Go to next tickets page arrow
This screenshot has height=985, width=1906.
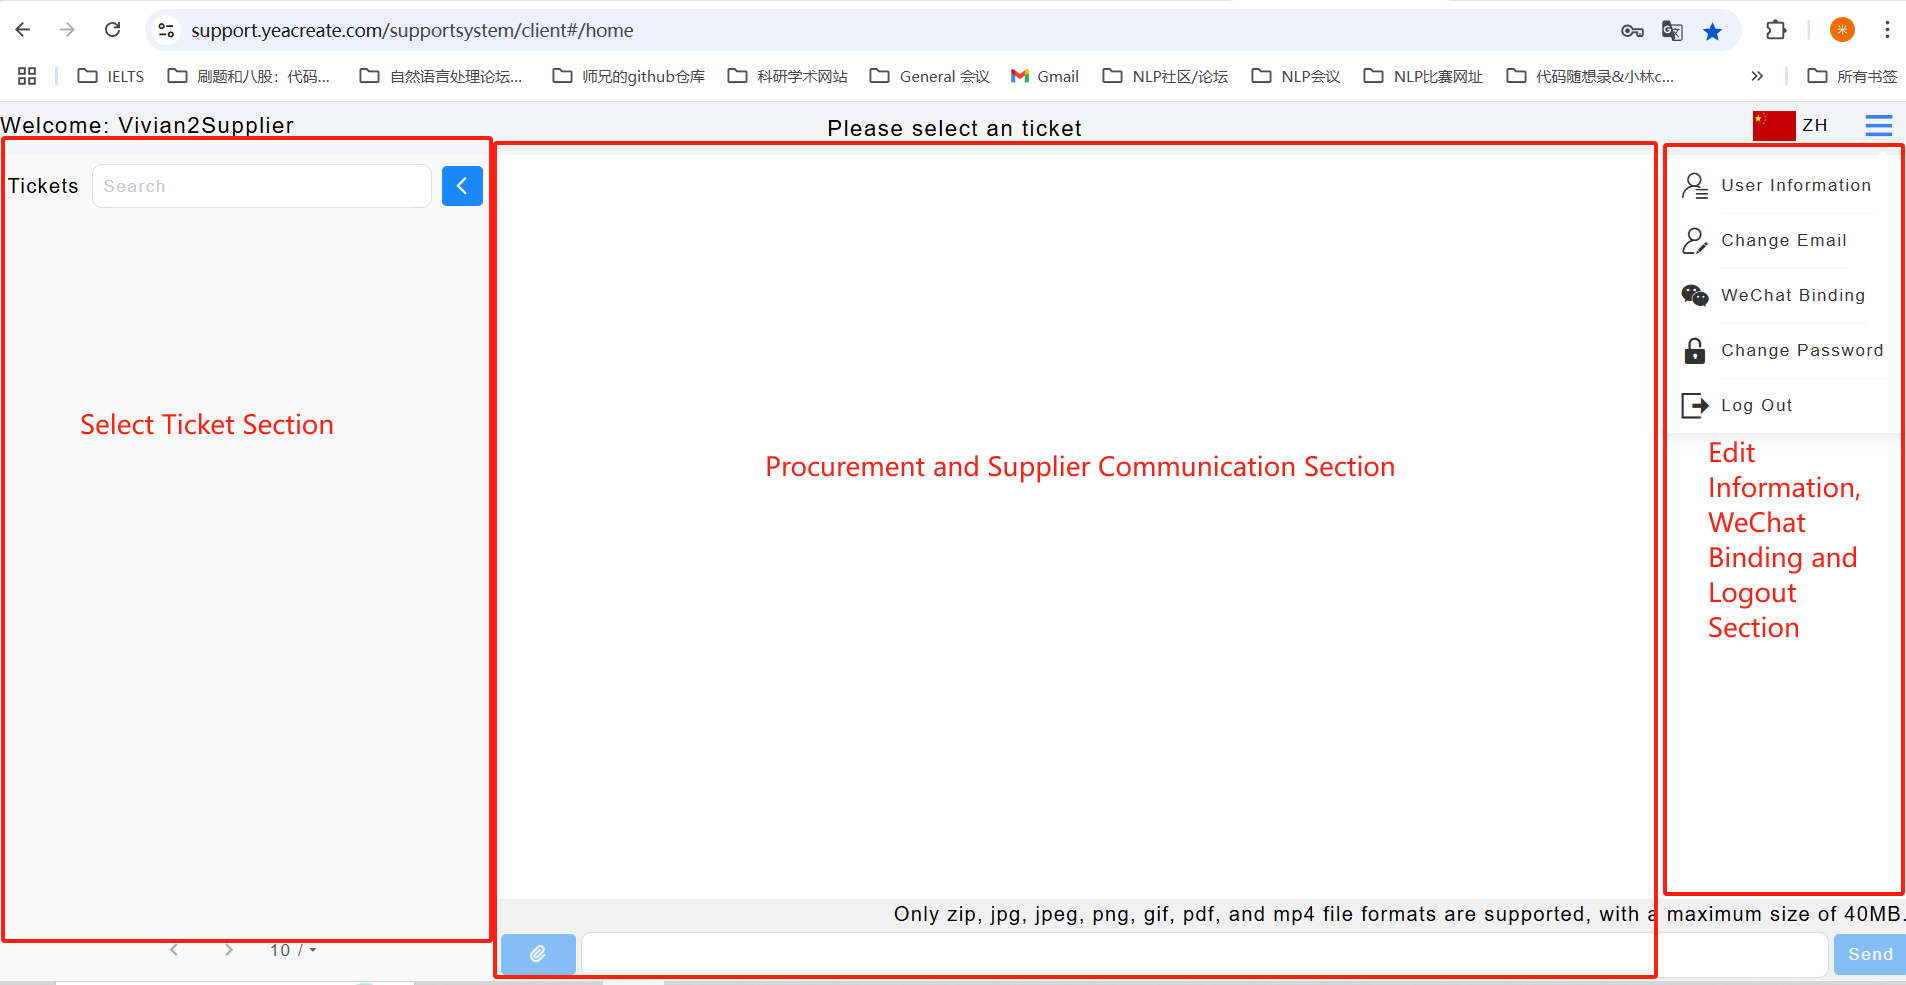pos(229,950)
